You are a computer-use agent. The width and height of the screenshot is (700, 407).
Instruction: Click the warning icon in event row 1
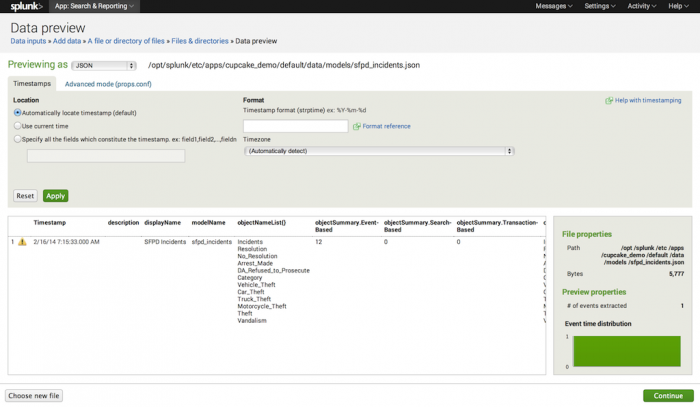[22, 242]
